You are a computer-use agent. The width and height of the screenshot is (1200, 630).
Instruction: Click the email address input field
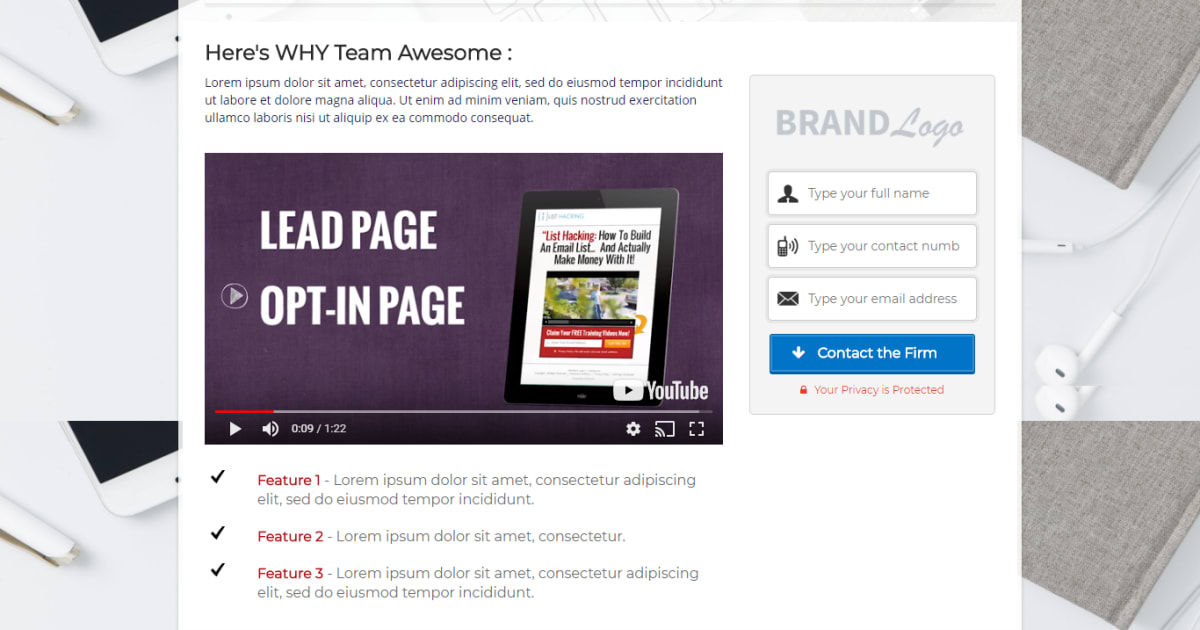872,299
